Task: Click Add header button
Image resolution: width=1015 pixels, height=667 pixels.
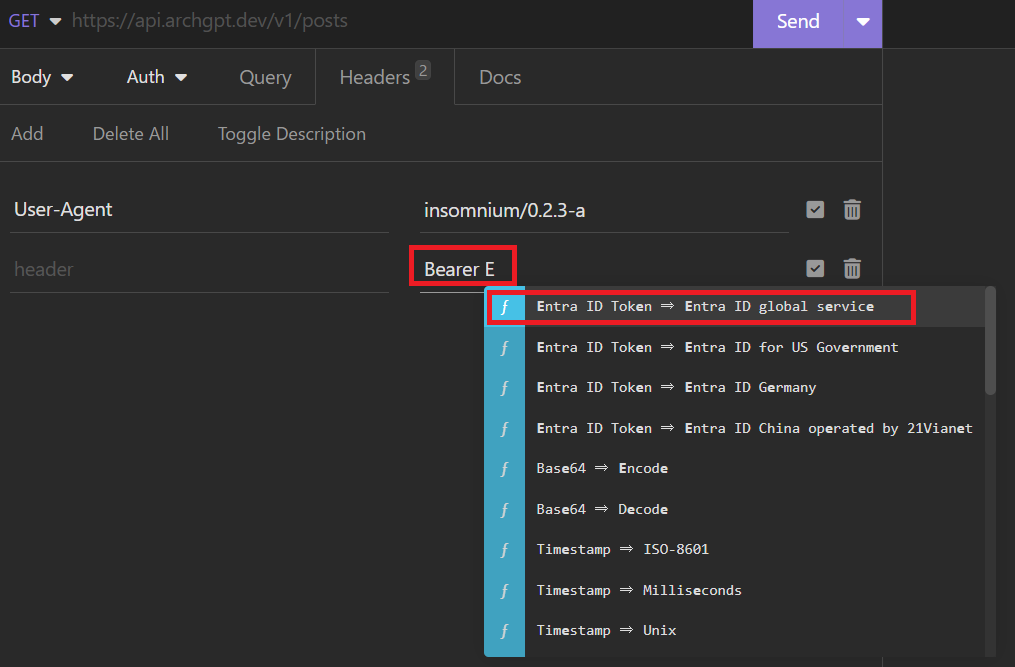Action: 27,134
